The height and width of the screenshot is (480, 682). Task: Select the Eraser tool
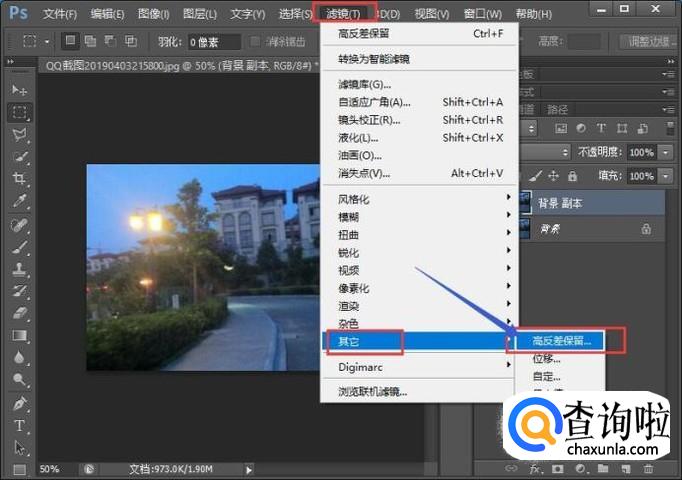(x=19, y=313)
